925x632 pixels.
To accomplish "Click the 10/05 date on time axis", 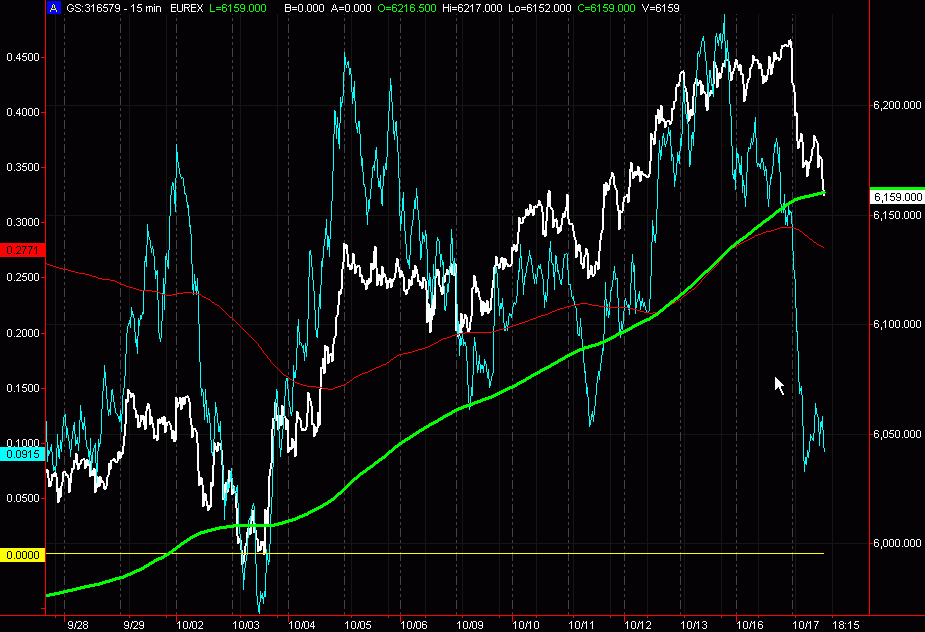I will pyautogui.click(x=358, y=625).
